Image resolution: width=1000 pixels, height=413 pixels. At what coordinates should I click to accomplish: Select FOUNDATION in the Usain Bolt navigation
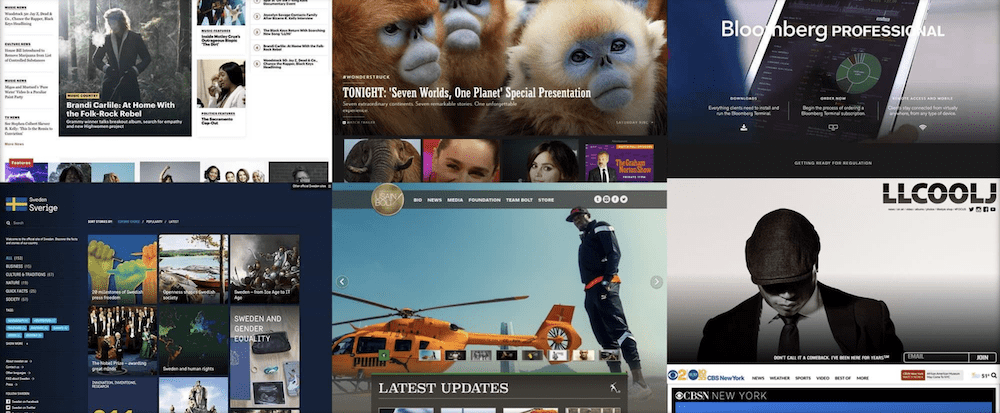(x=484, y=200)
